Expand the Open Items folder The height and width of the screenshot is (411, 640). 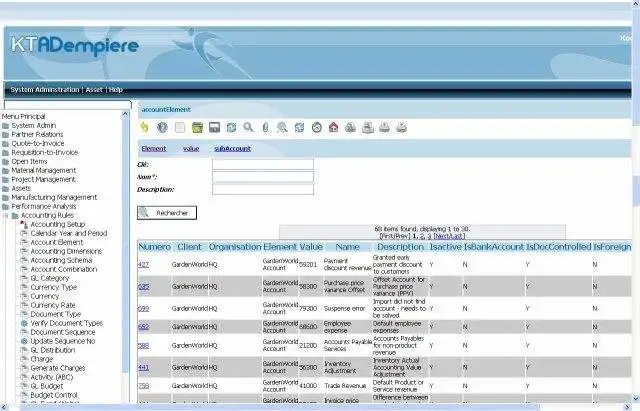pyautogui.click(x=5, y=162)
